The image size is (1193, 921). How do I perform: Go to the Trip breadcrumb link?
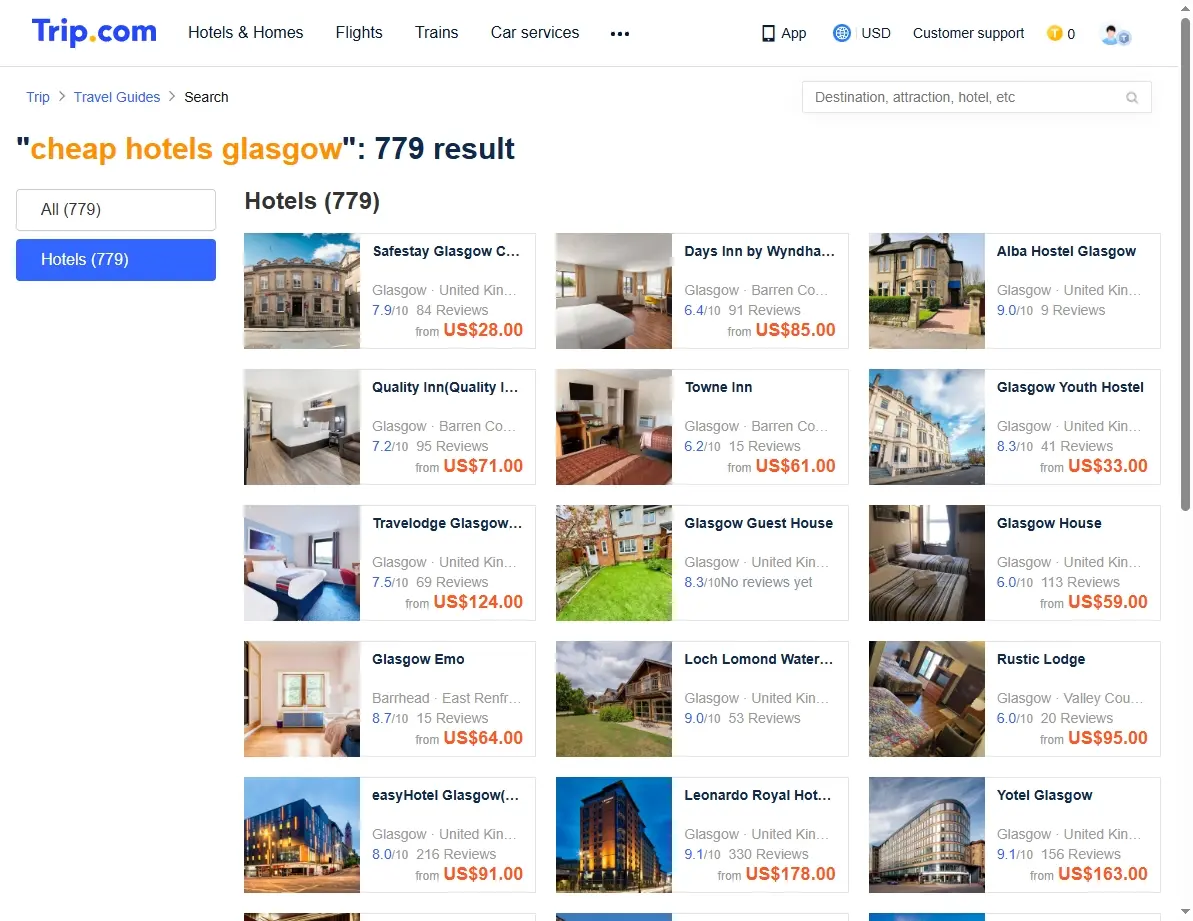pos(38,97)
